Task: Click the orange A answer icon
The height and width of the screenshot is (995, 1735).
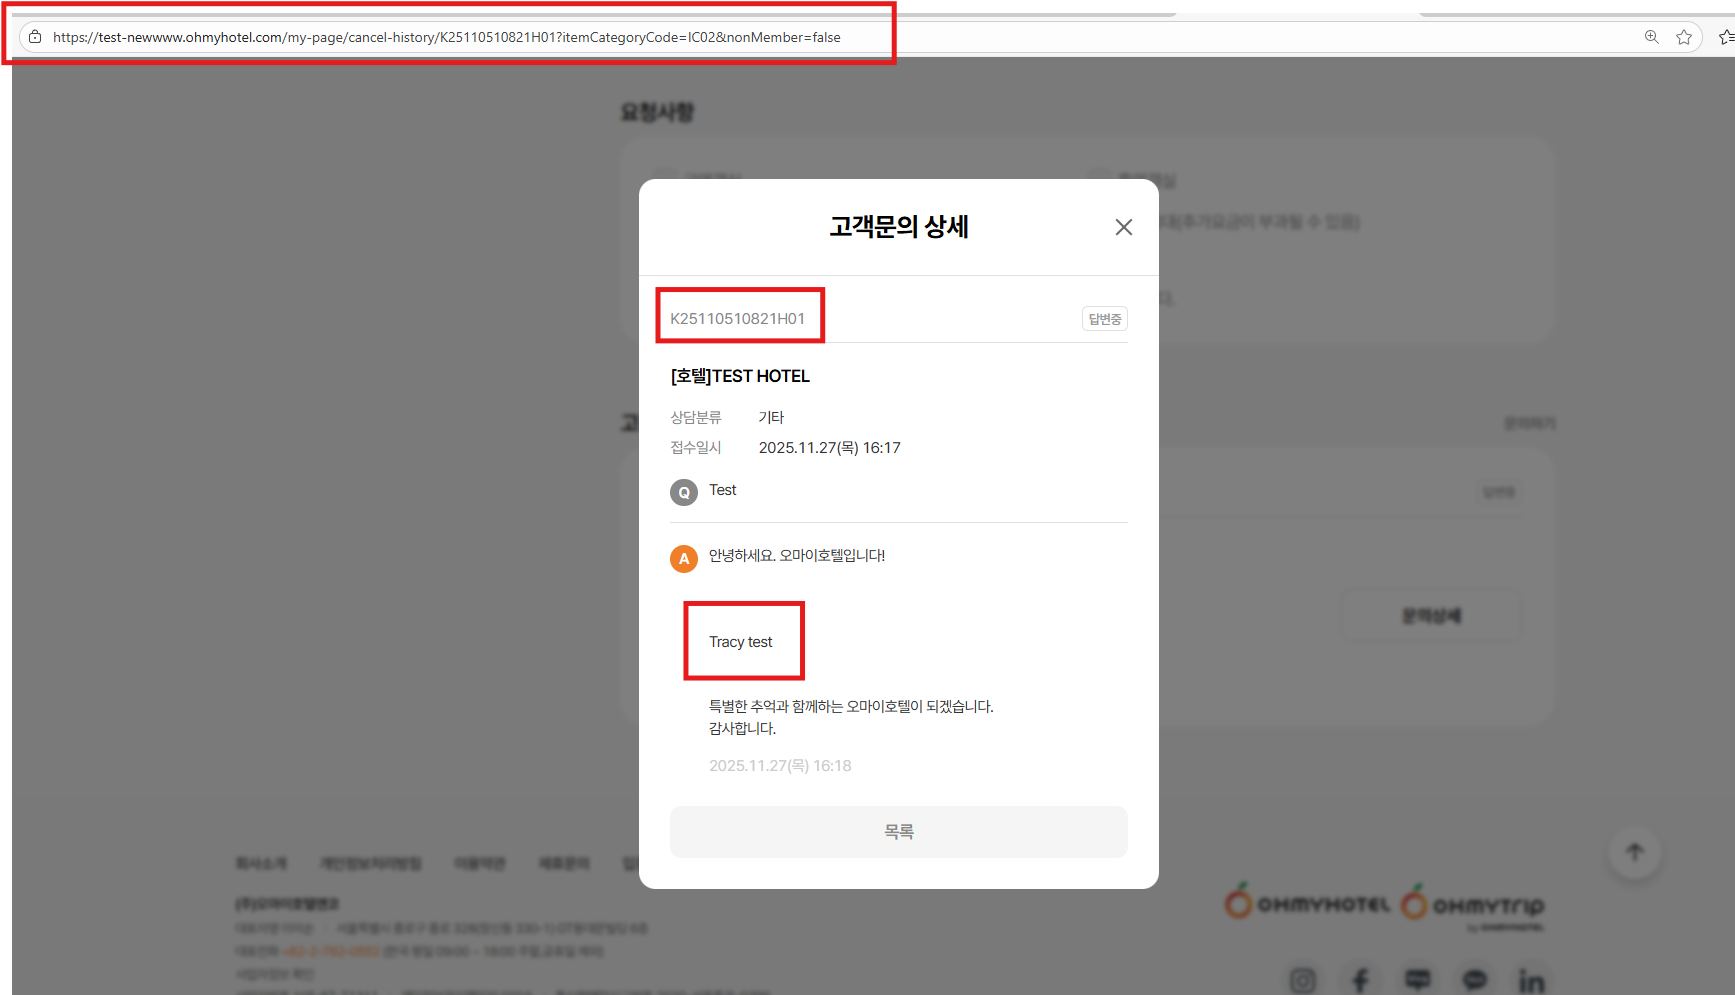Action: (x=684, y=559)
